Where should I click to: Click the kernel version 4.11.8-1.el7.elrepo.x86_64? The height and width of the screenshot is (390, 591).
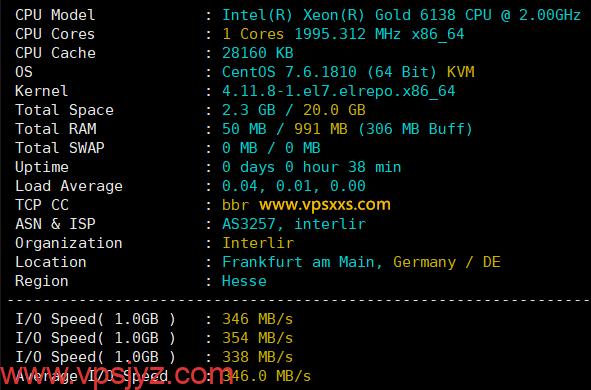tap(338, 92)
